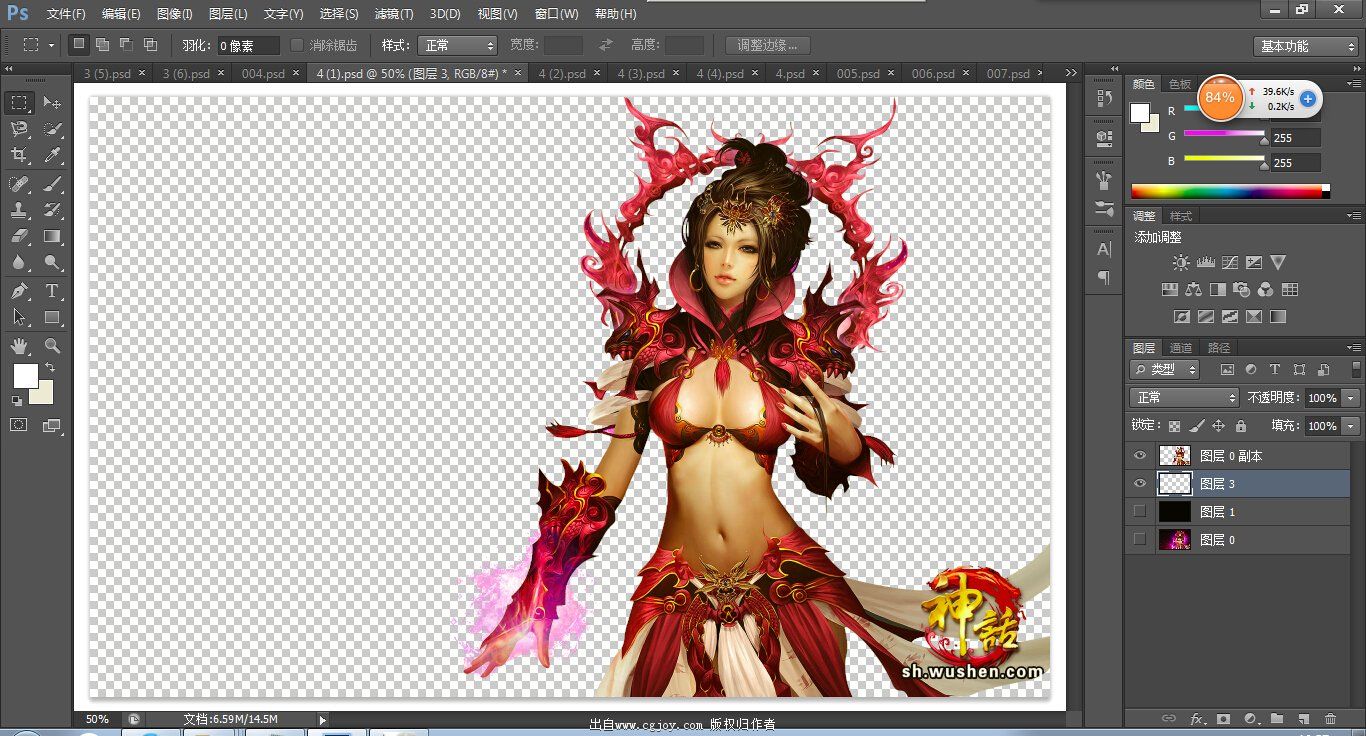Create new layer icon
1366x736 pixels.
click(1303, 718)
